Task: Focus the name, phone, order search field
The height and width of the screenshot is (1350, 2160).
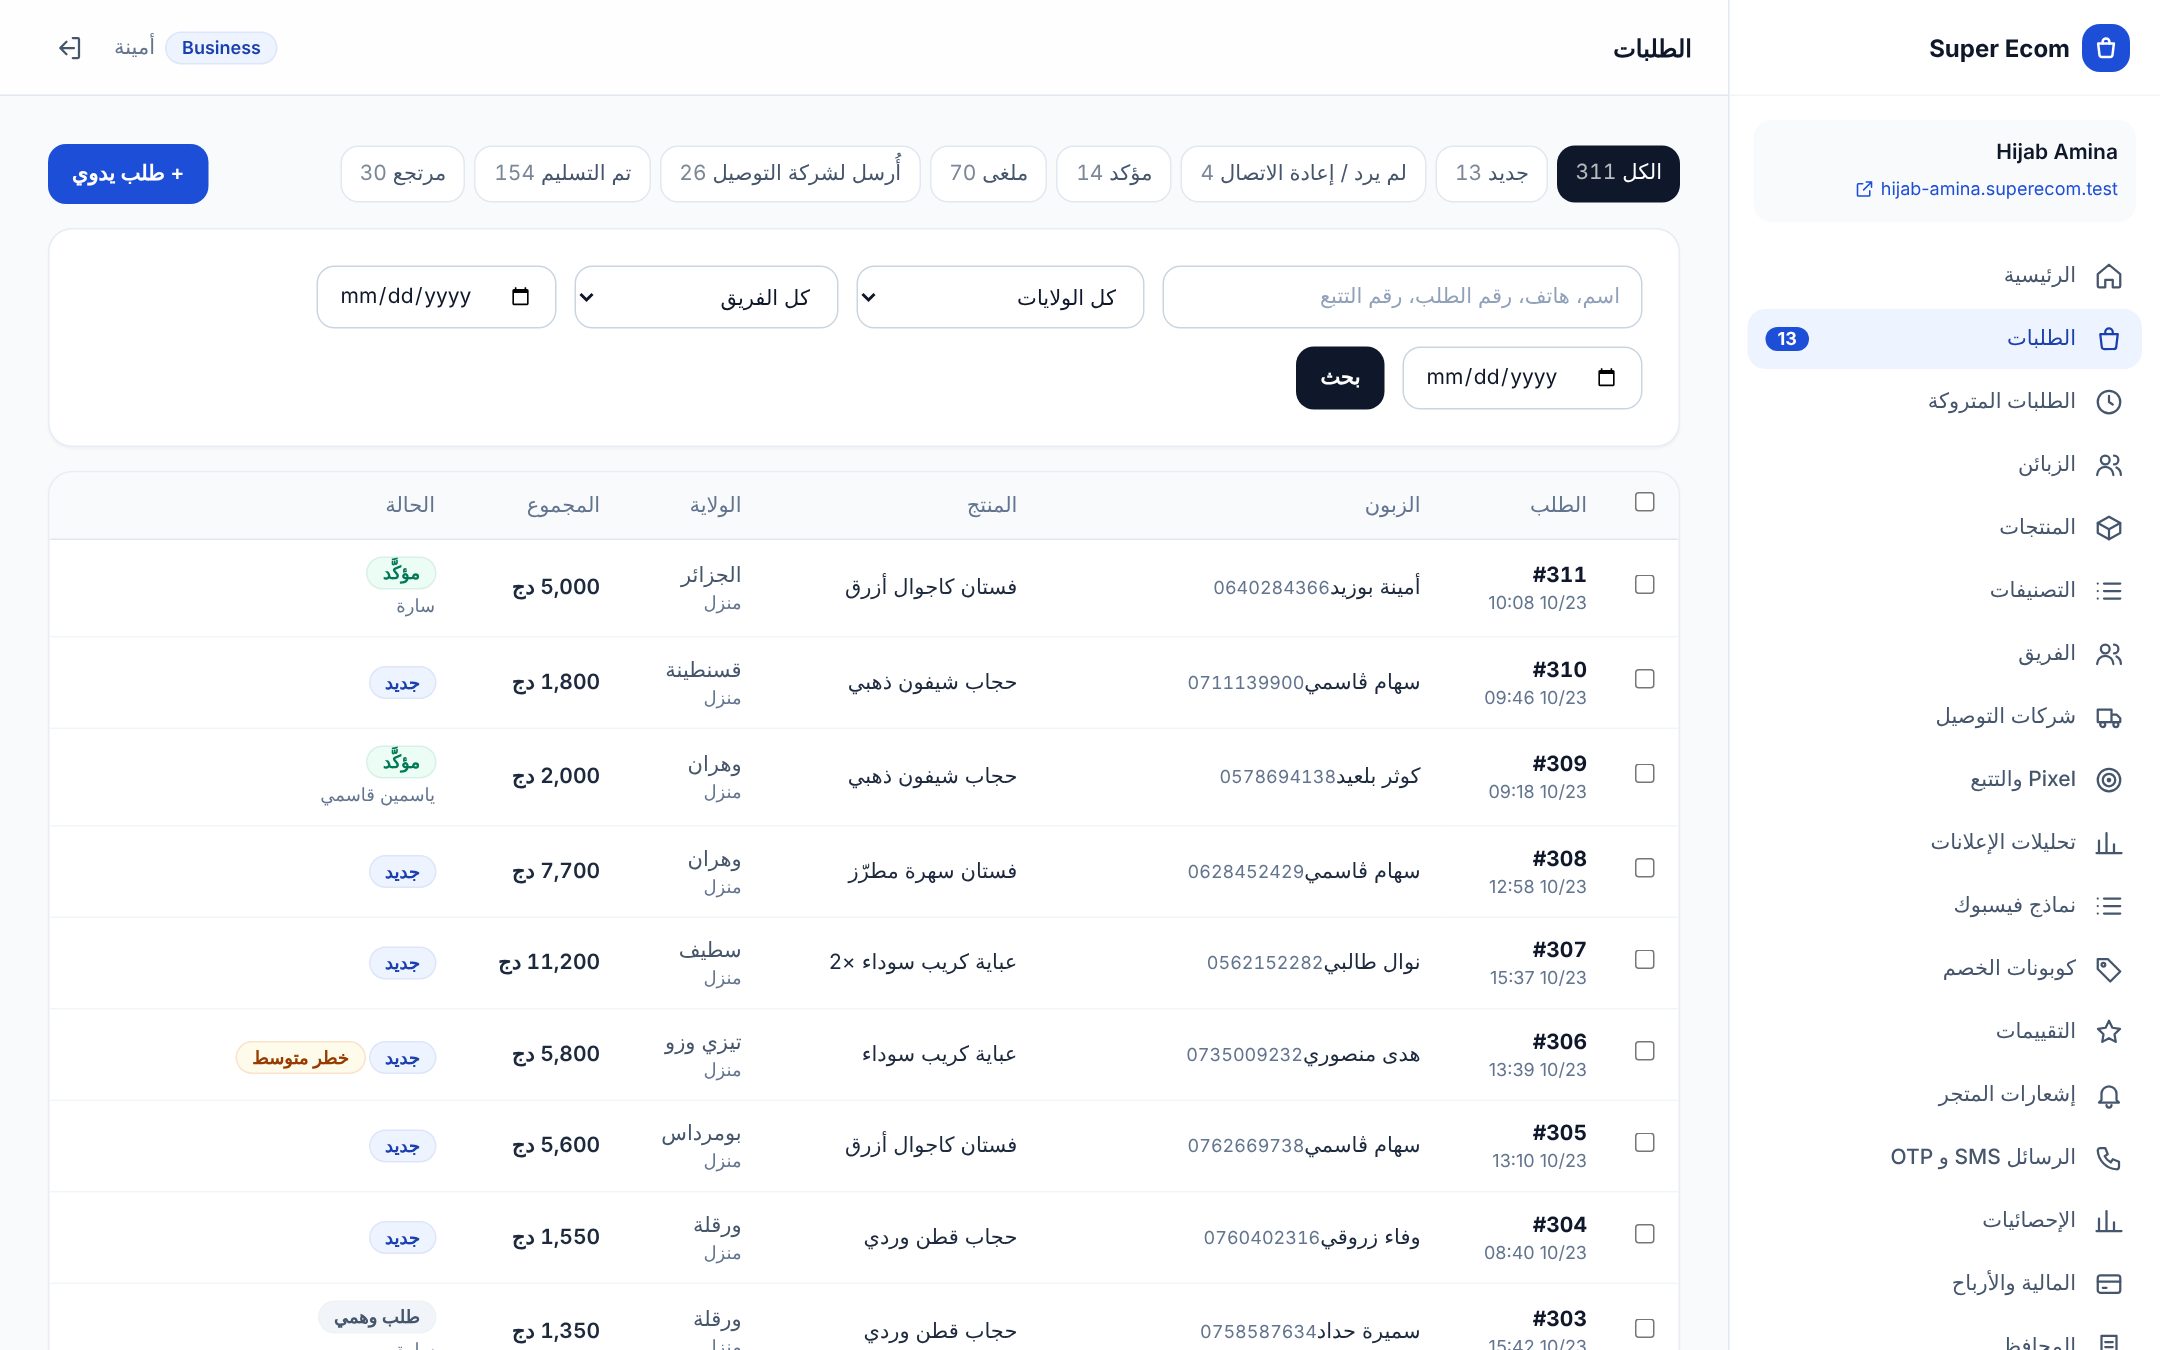Action: pos(1402,297)
